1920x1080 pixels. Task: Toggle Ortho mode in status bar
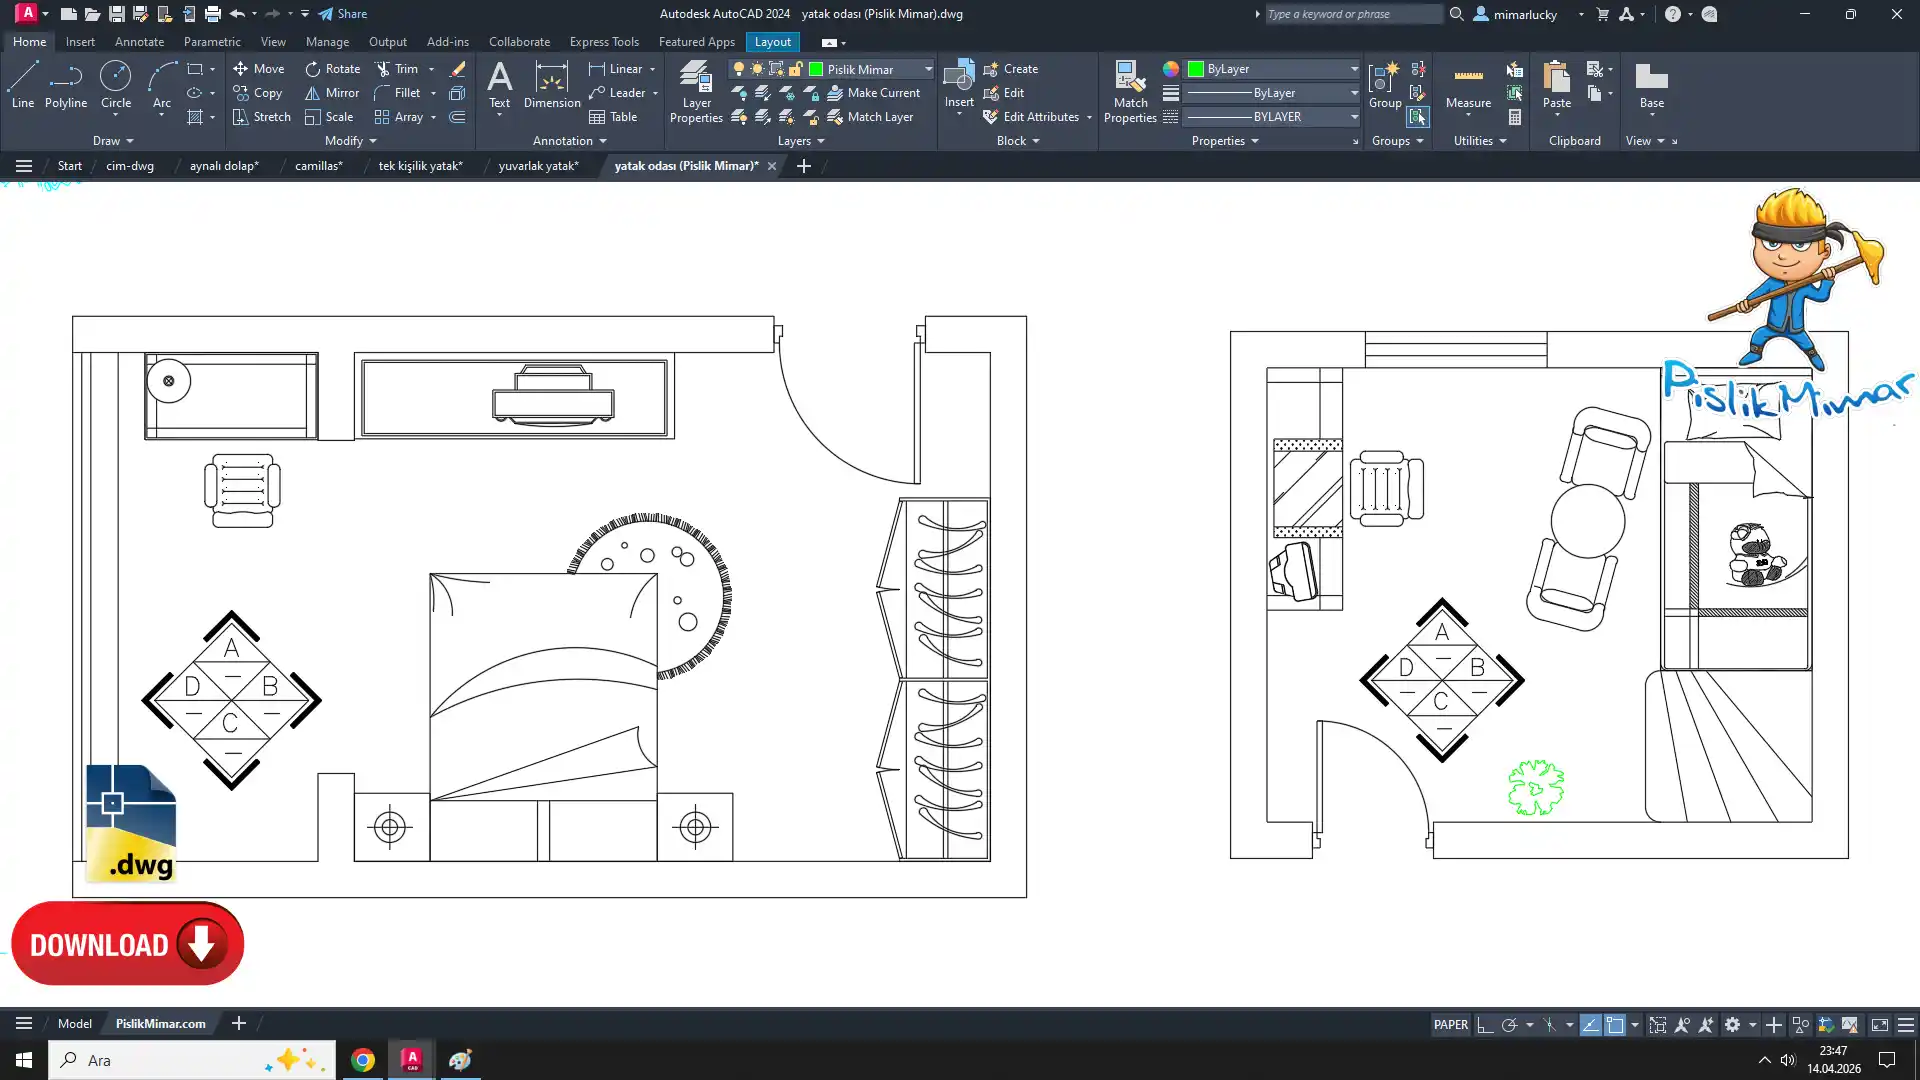pyautogui.click(x=1485, y=1025)
